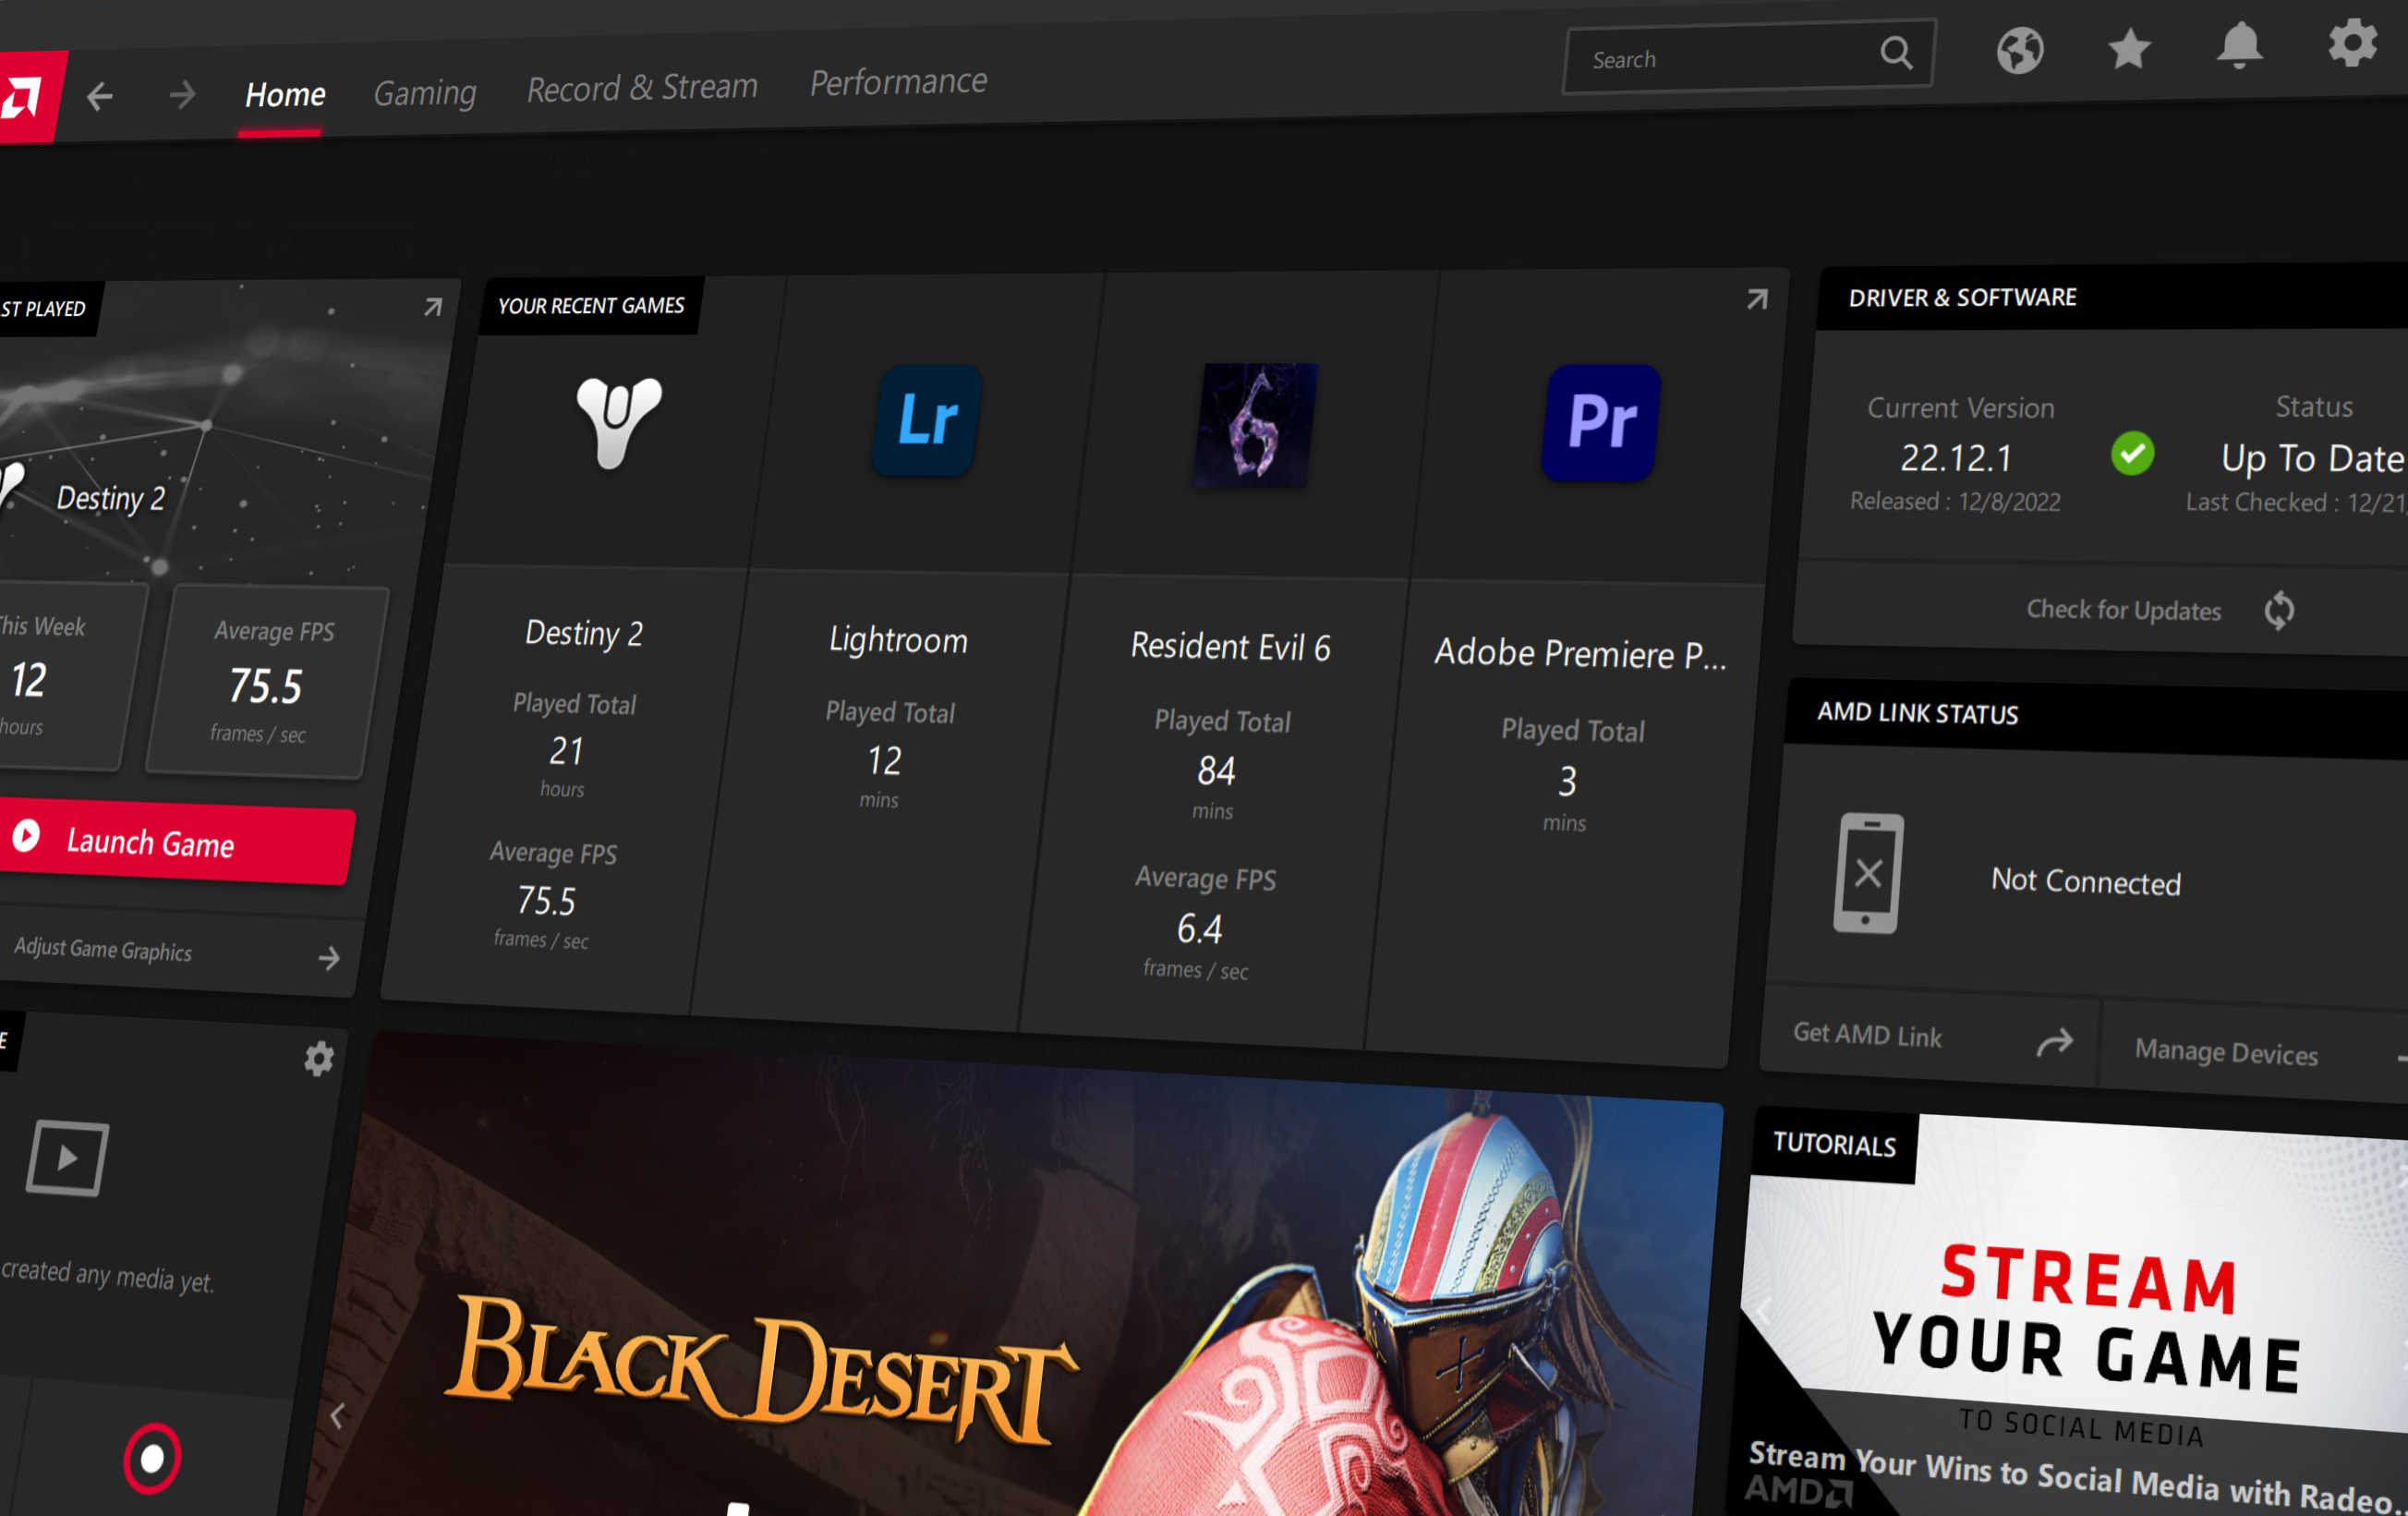Toggle the AMD Link device connection
The width and height of the screenshot is (2408, 1516).
click(1870, 871)
